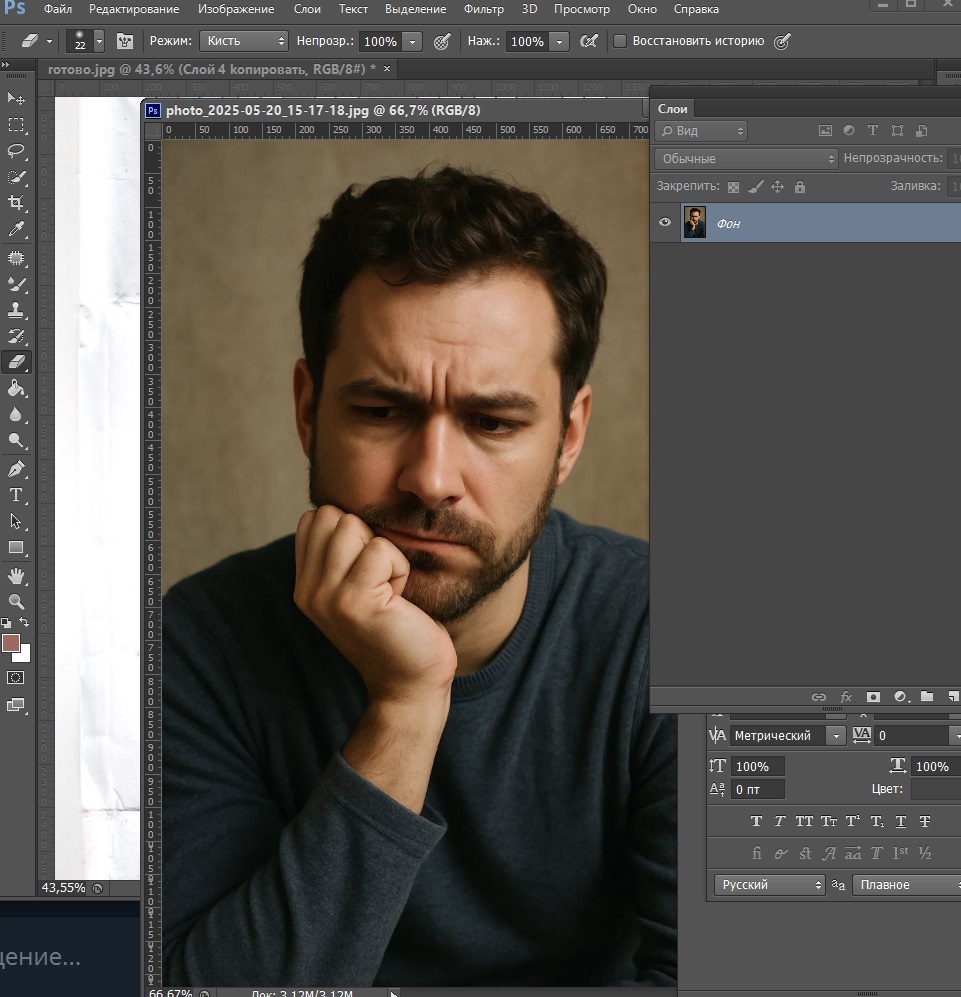The width and height of the screenshot is (961, 997).
Task: Select the Eraser tool in toolbox
Action: [x=16, y=362]
